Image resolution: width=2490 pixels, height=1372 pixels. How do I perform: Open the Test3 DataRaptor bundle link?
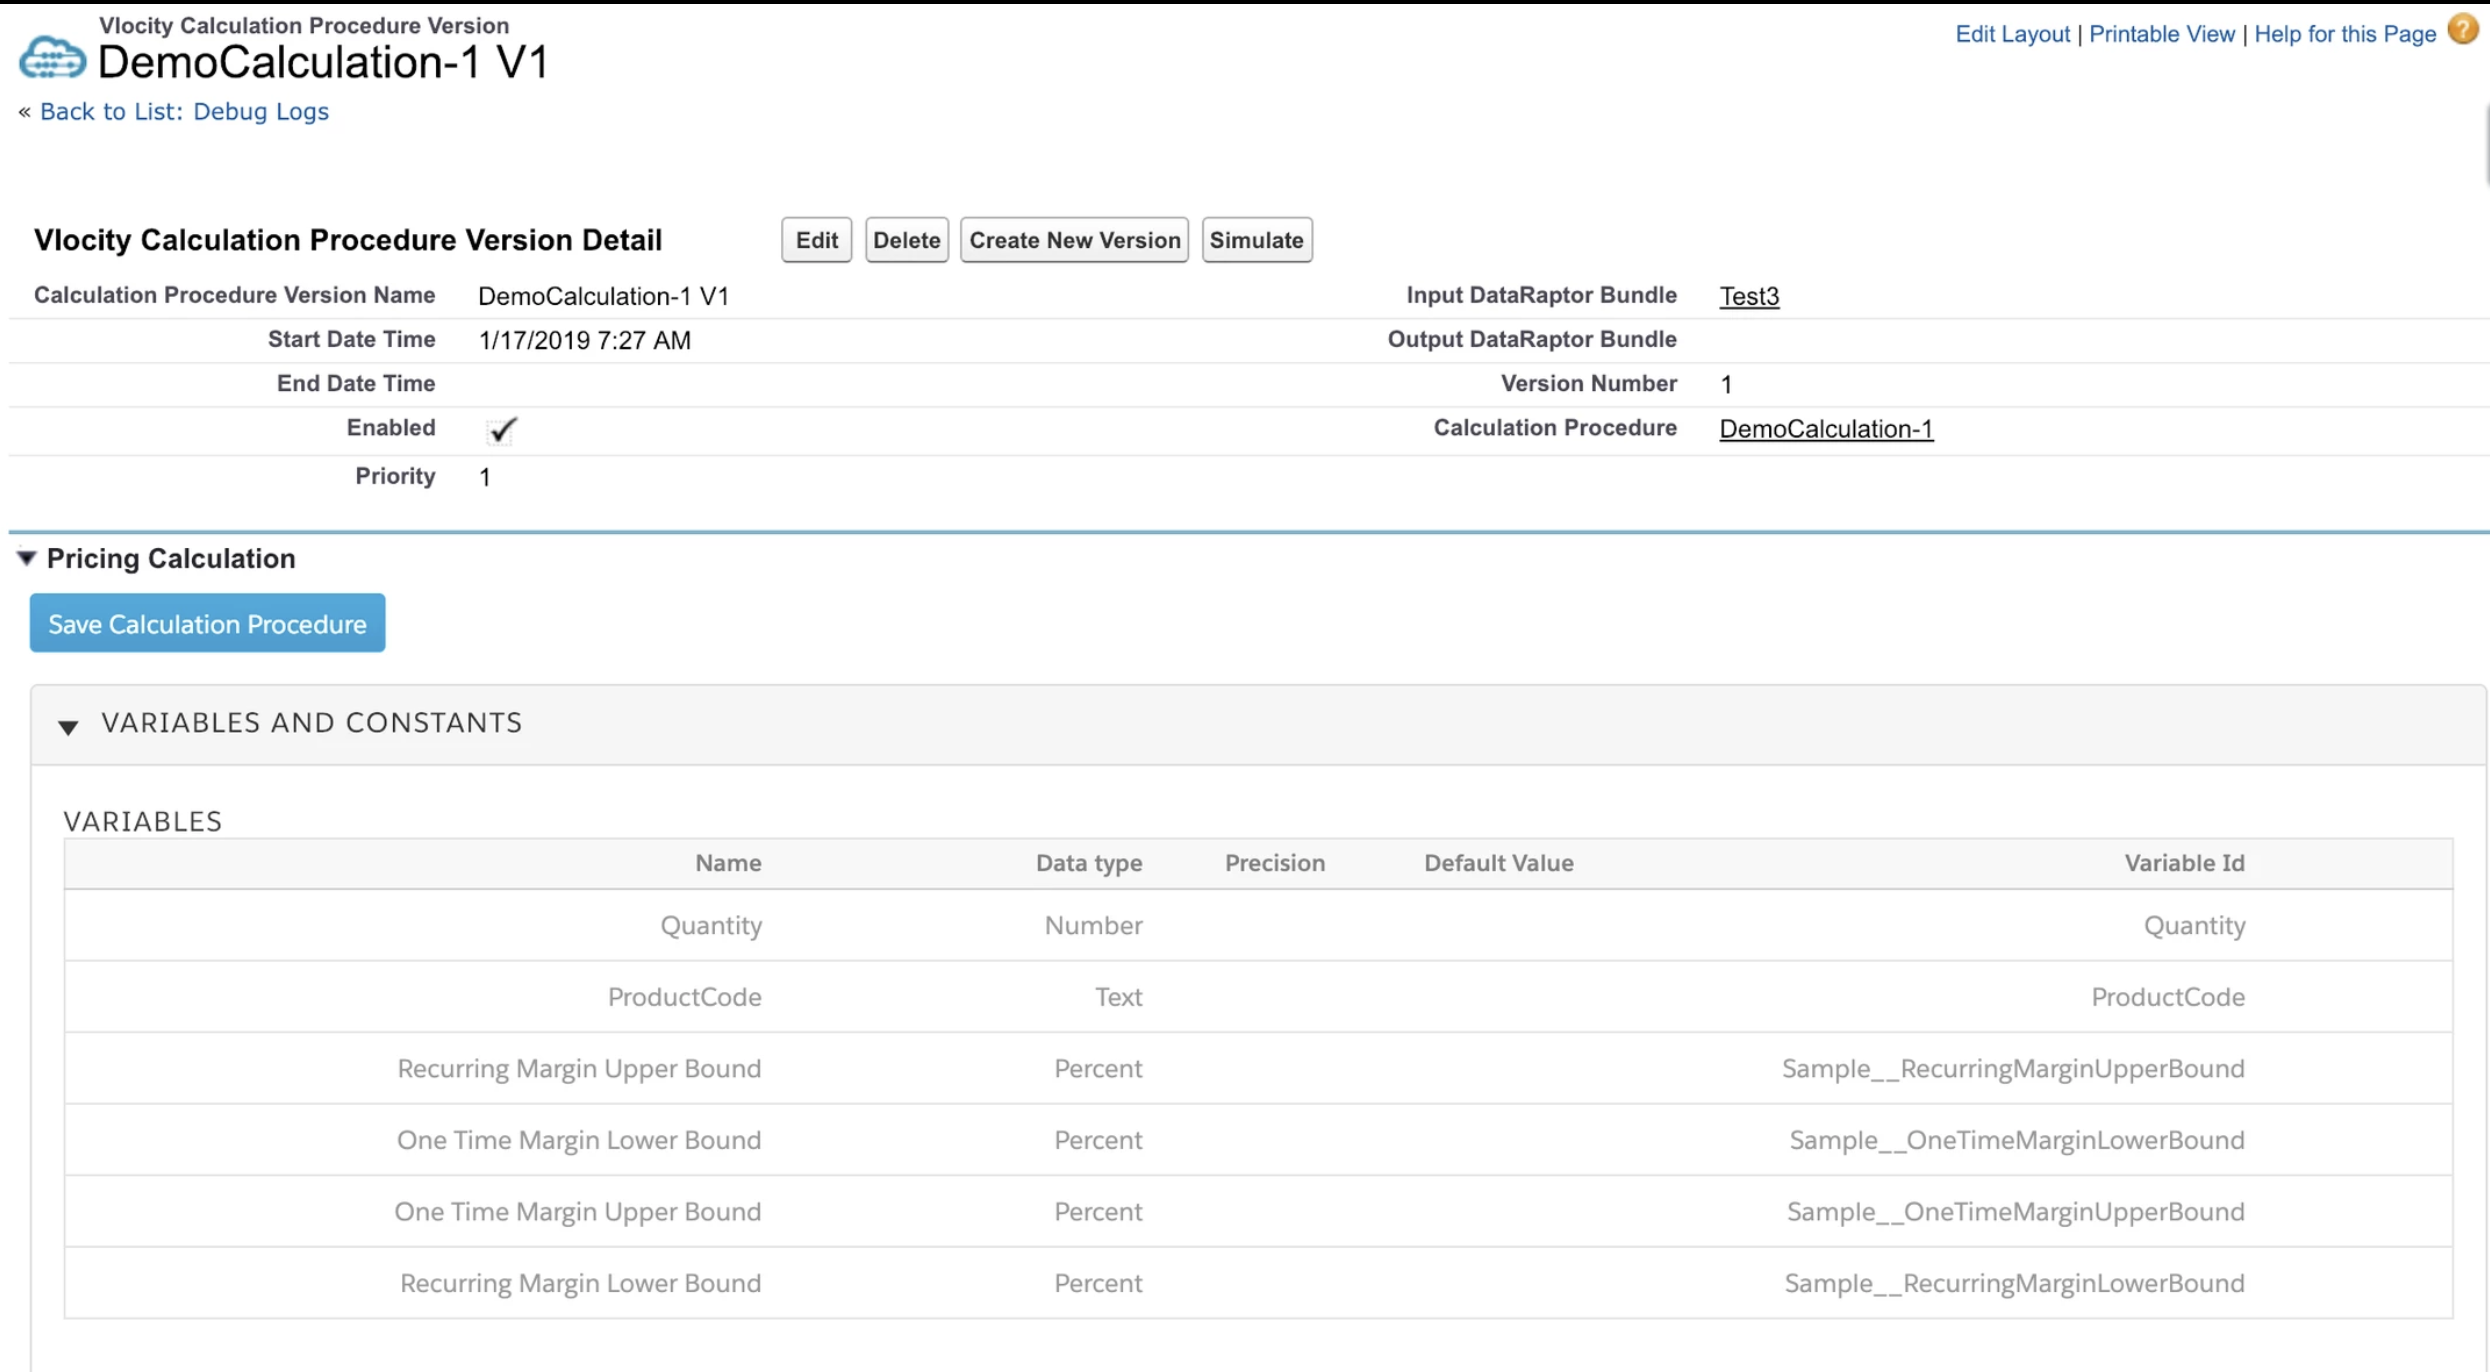click(1749, 296)
